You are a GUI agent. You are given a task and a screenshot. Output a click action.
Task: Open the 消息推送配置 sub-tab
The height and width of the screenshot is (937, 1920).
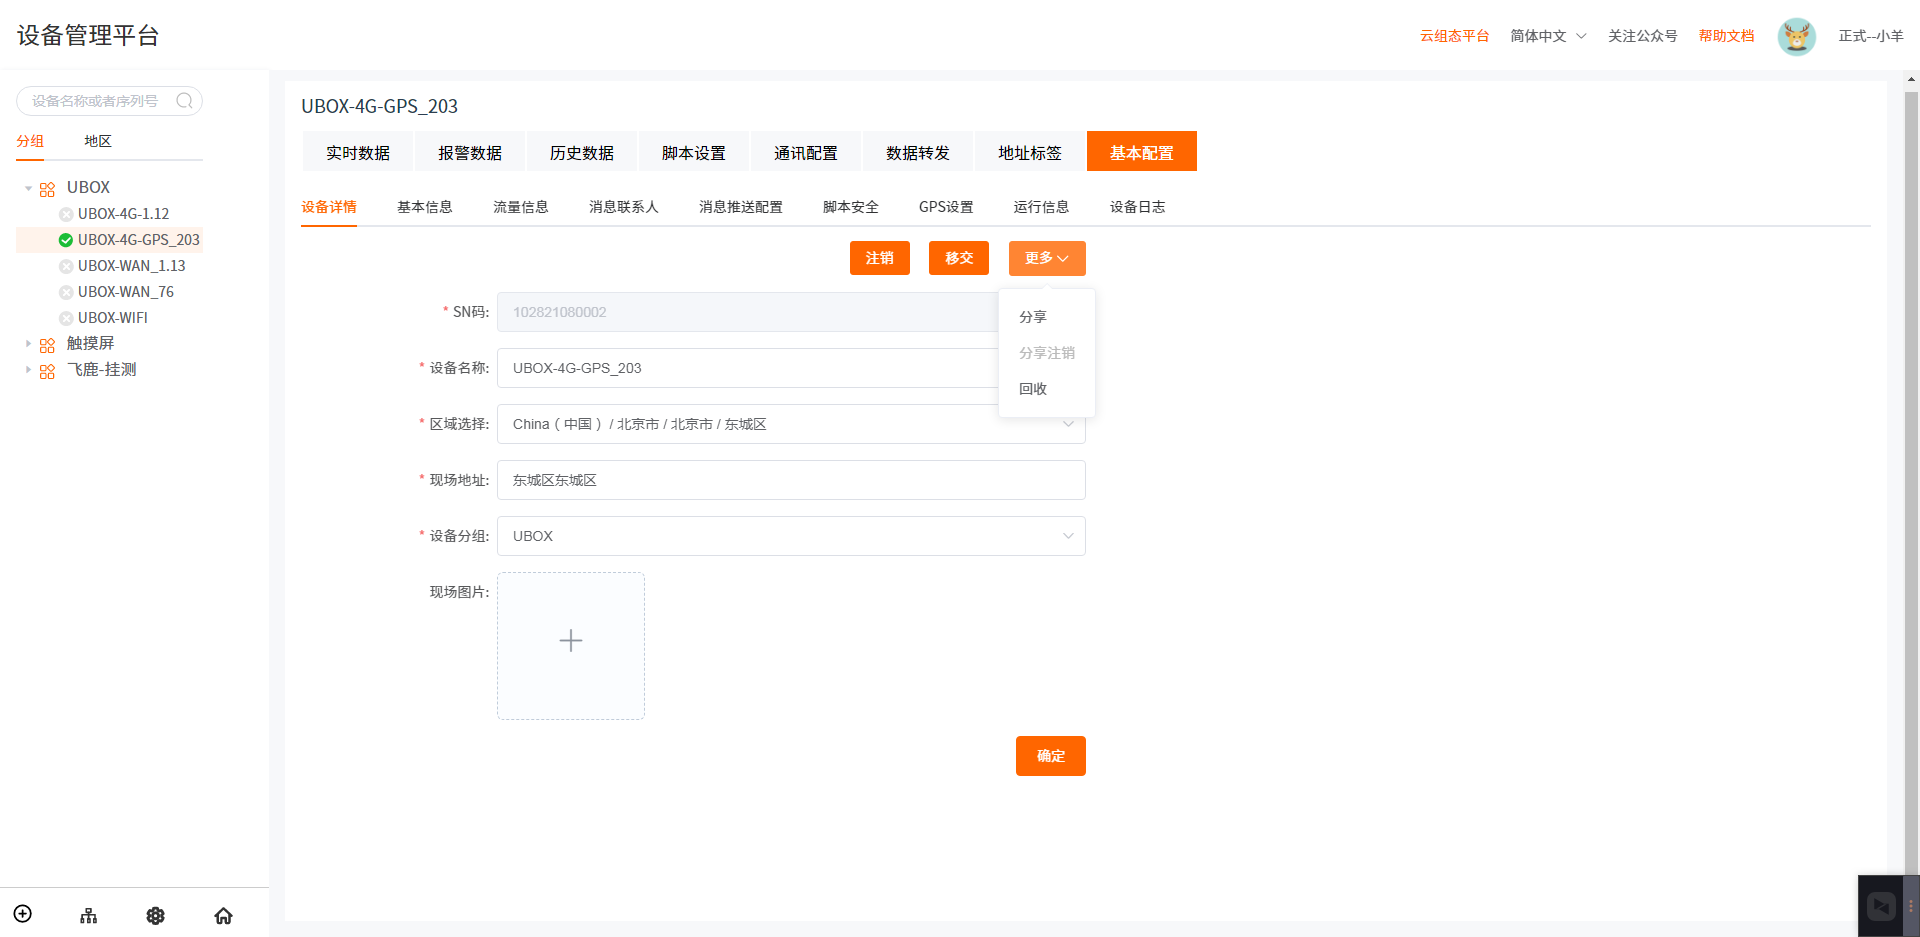pos(741,207)
